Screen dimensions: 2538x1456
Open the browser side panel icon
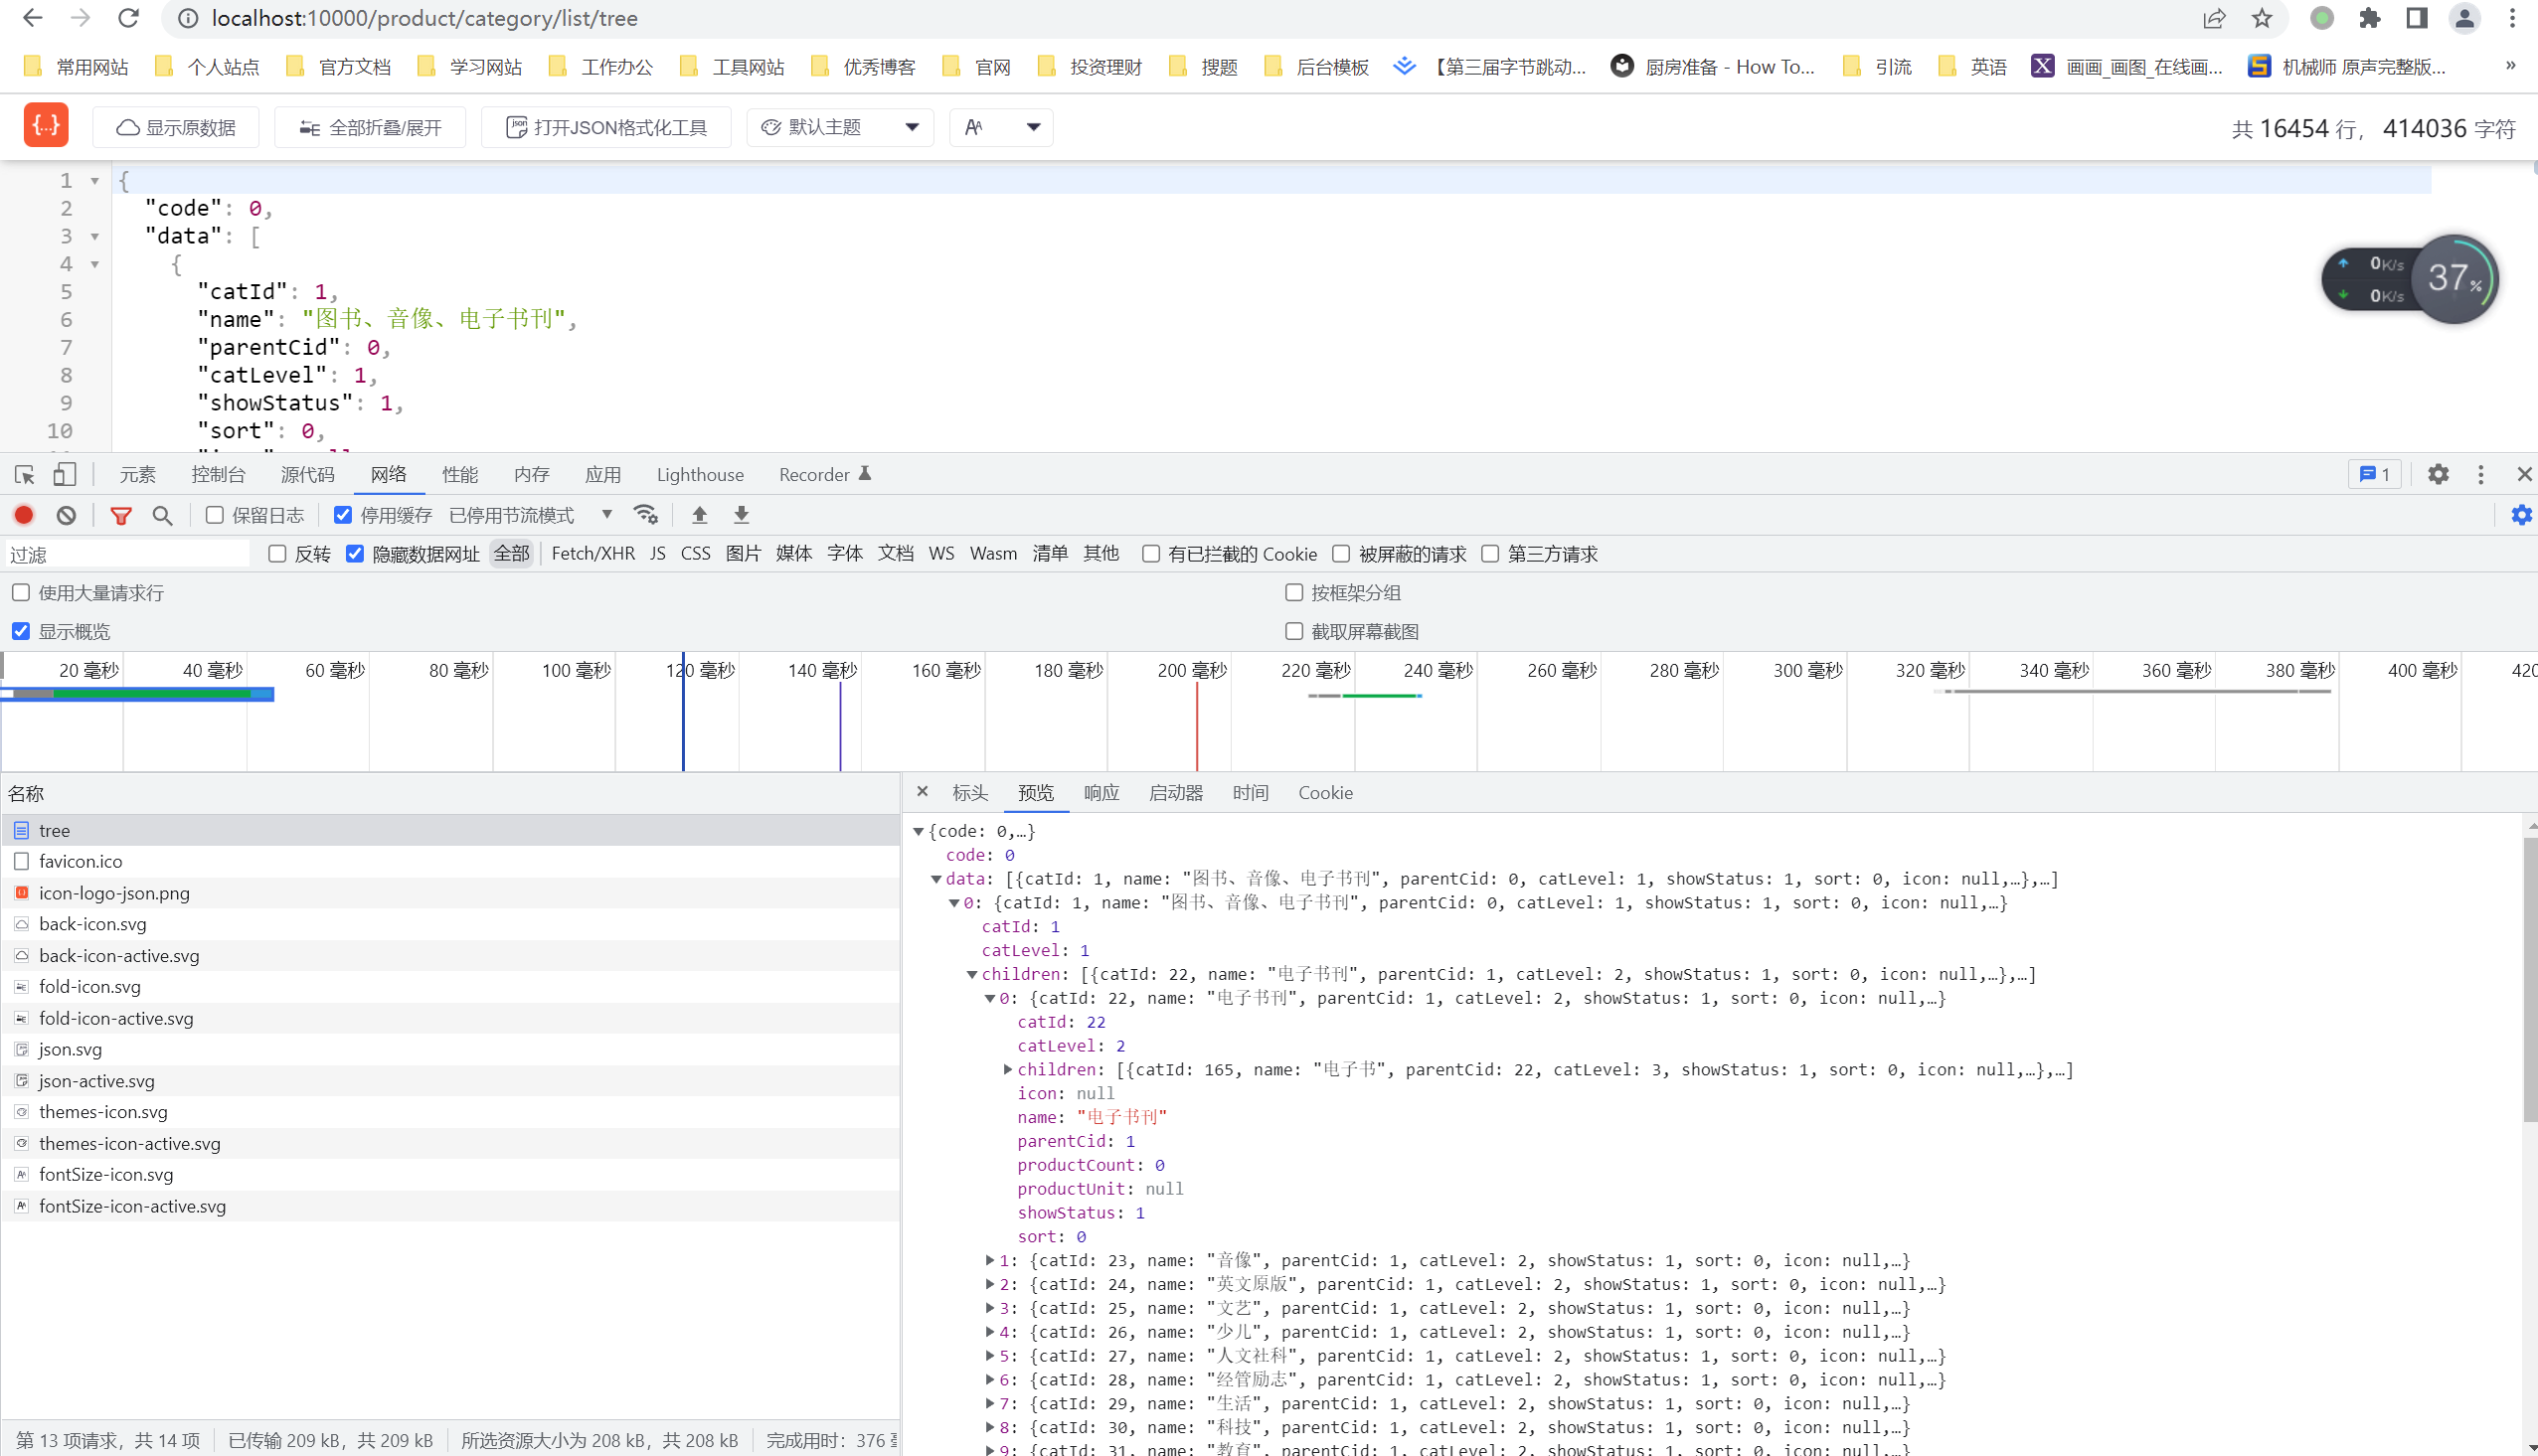click(x=2416, y=18)
